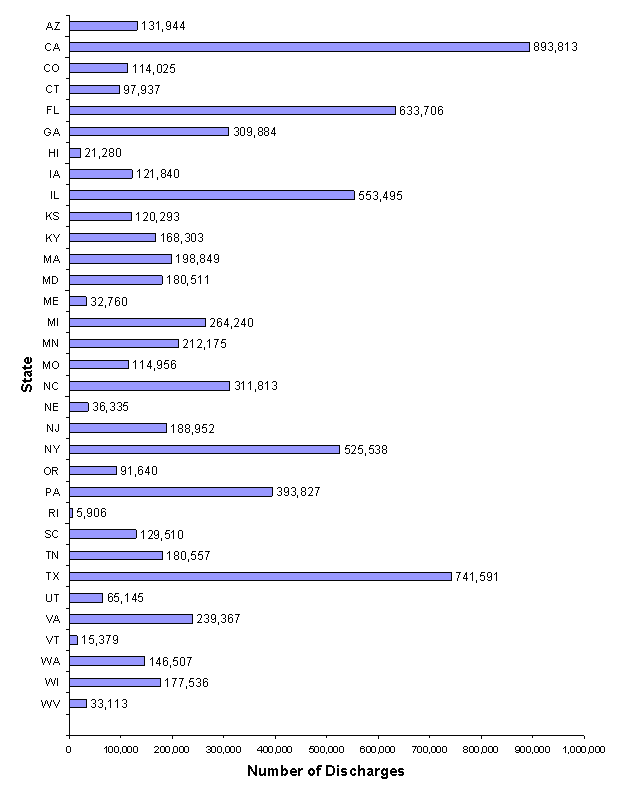Click the "Number of Discharges" axis title

326,771
